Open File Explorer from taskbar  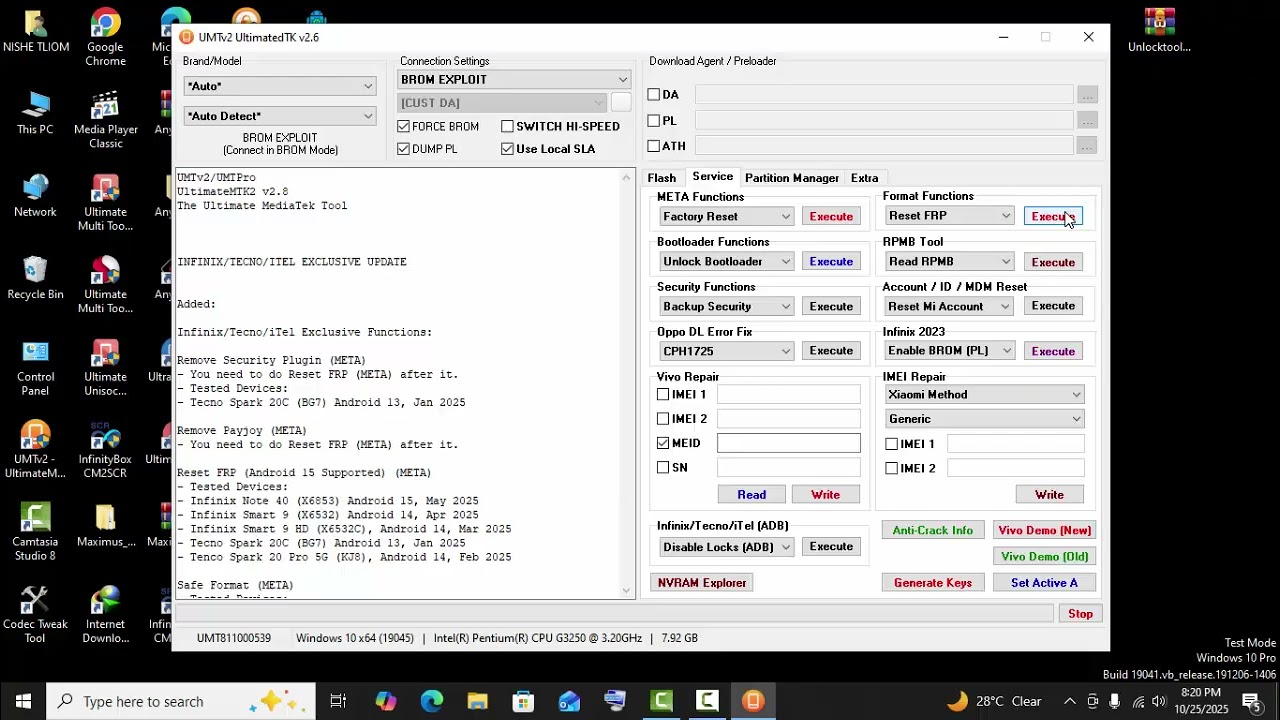click(x=477, y=701)
